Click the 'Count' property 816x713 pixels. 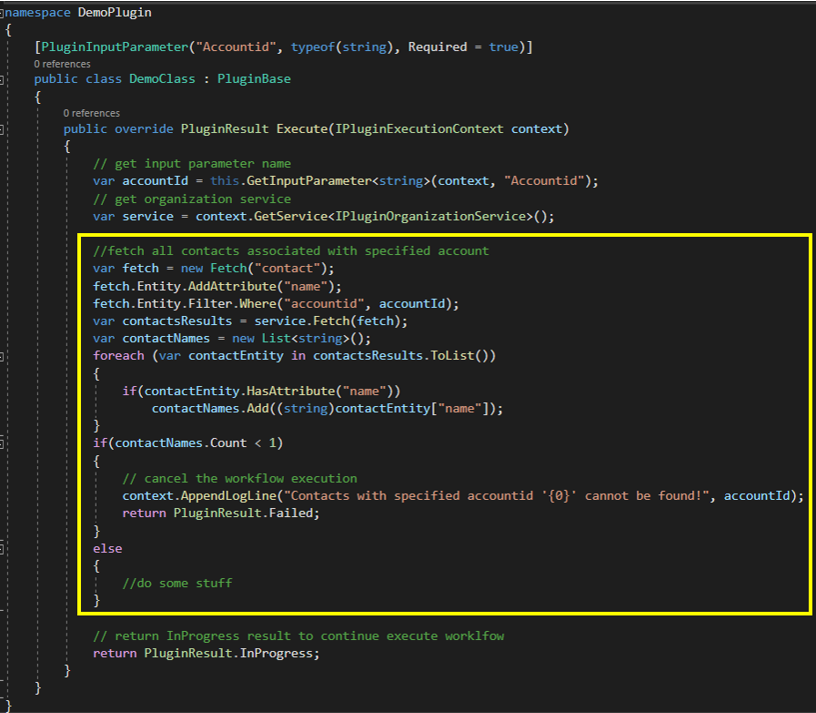pos(228,443)
